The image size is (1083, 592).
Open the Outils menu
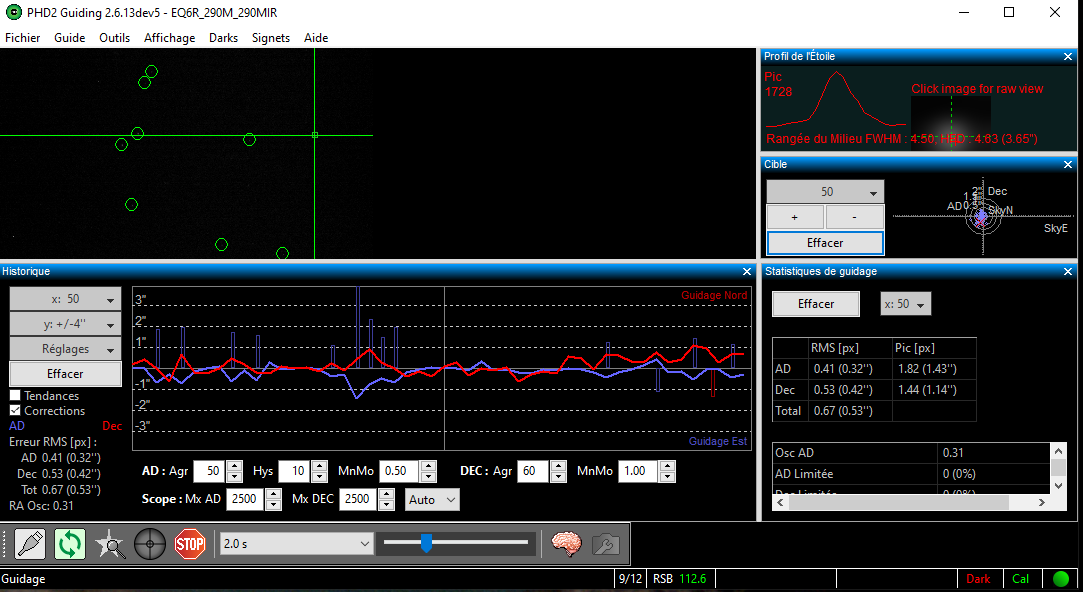point(115,38)
